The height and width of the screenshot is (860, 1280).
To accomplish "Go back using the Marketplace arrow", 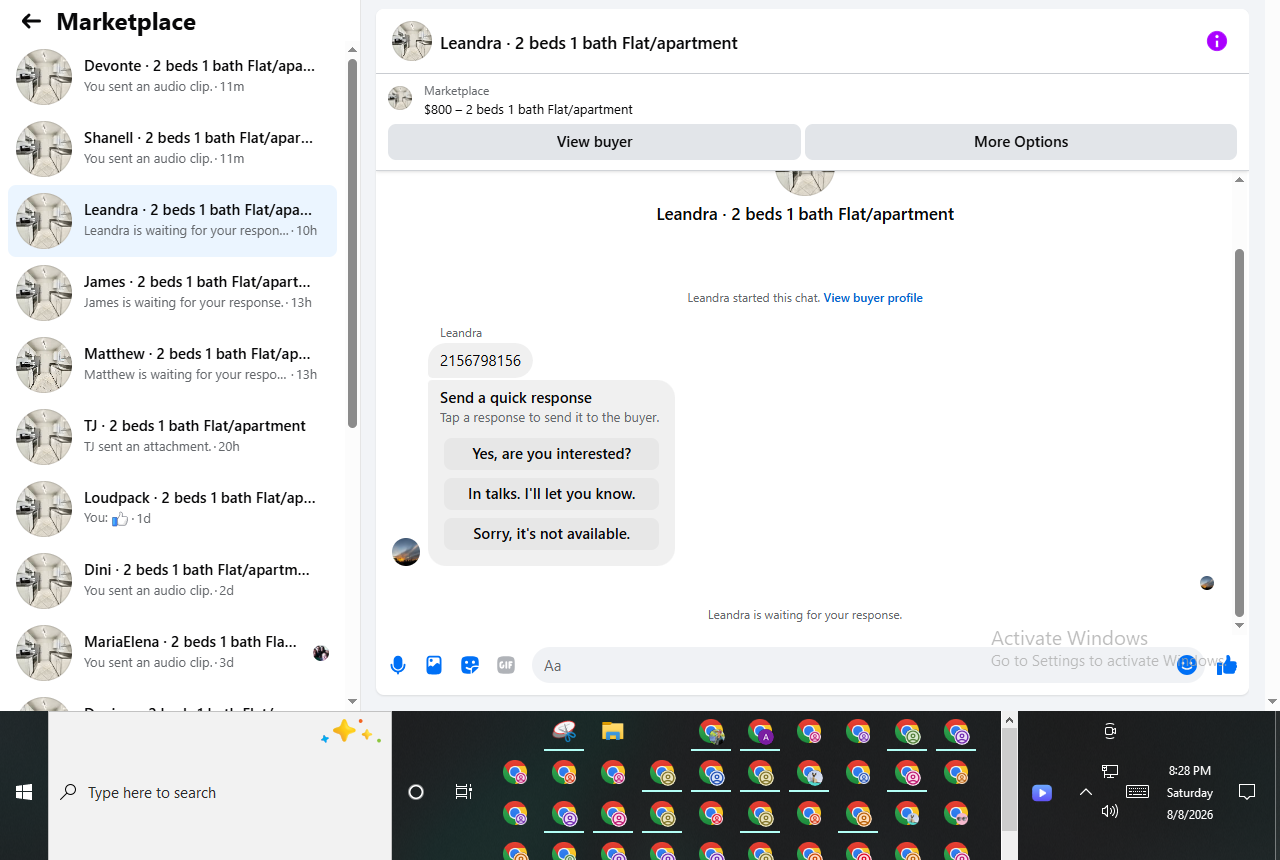I will pyautogui.click(x=31, y=21).
